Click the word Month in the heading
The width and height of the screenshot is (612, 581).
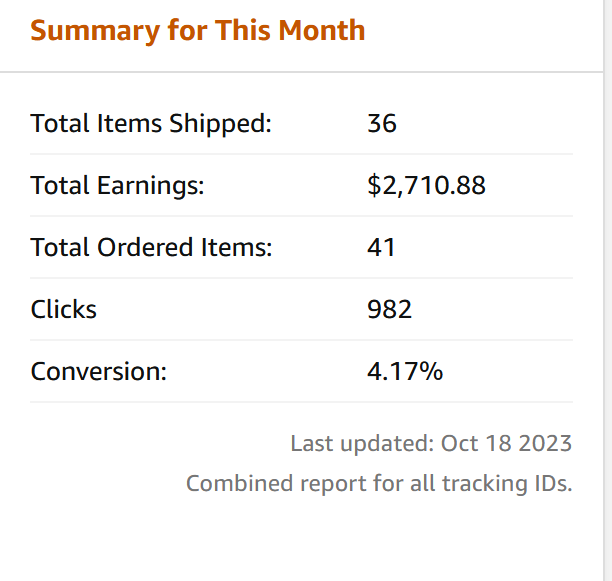tap(322, 30)
